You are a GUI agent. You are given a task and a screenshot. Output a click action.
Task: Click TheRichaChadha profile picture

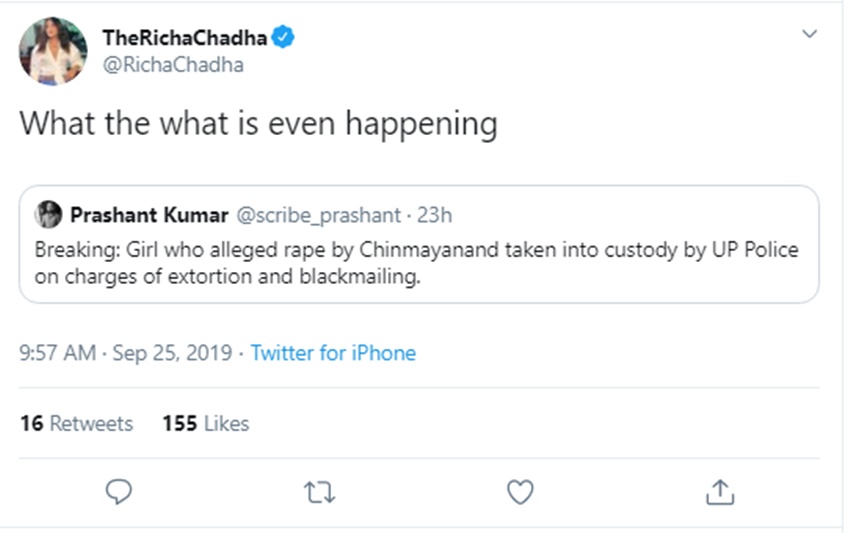[x=53, y=51]
